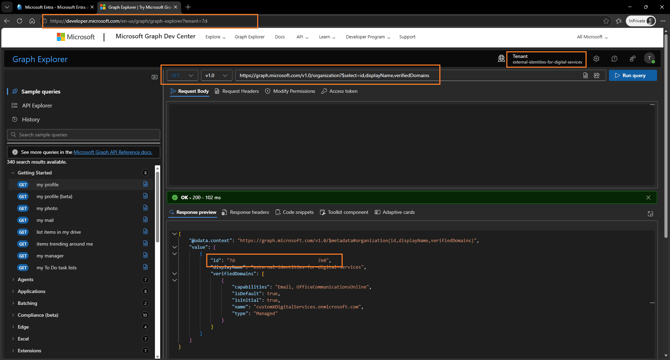
Task: Dismiss the OK 200 status banner
Action: [x=648, y=198]
